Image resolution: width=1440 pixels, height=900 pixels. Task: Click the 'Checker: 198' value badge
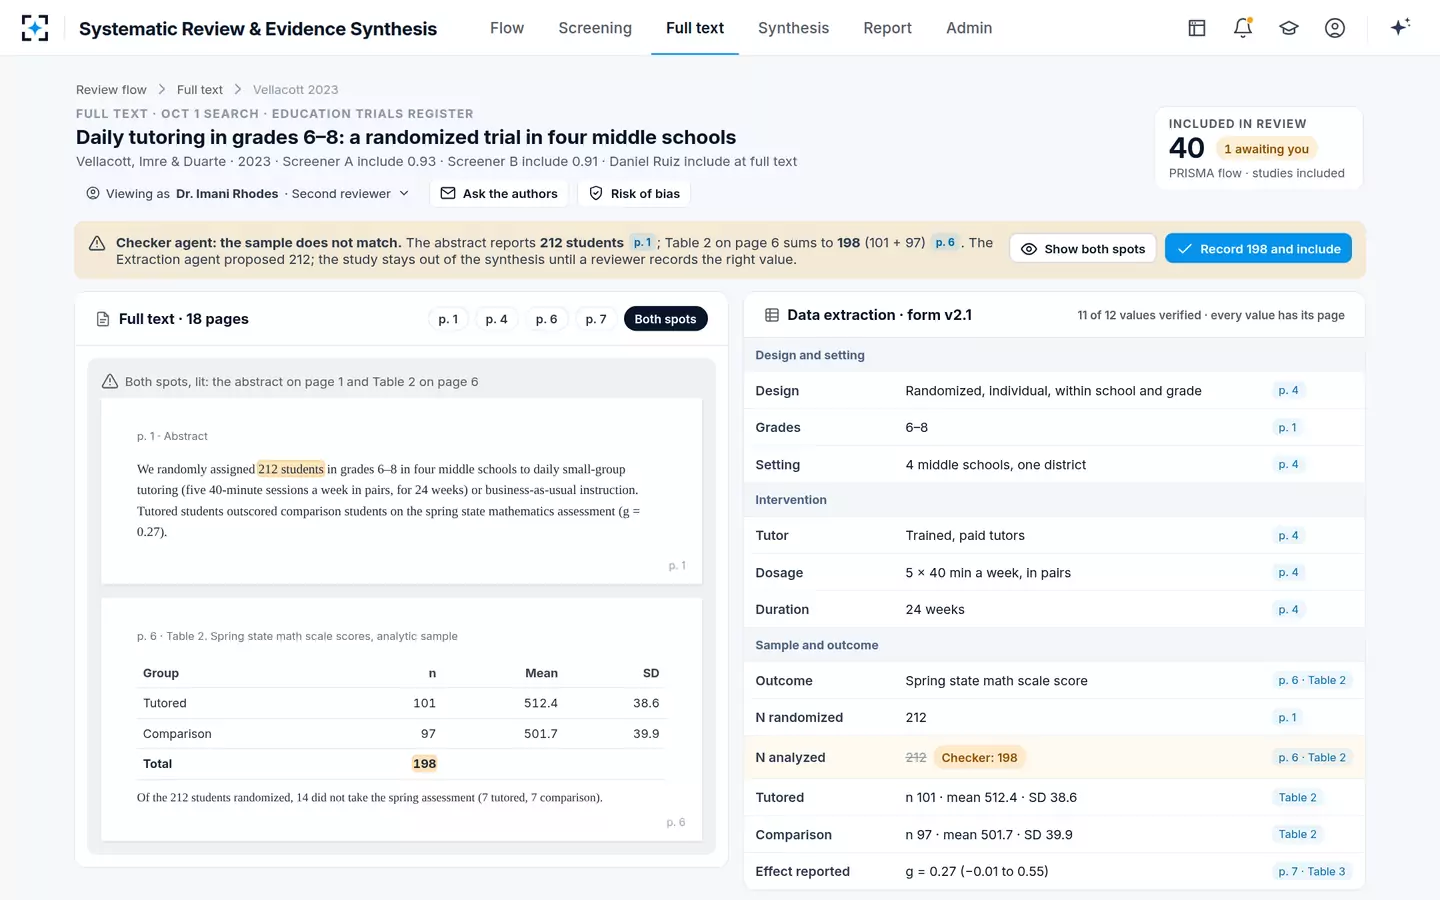pos(979,758)
